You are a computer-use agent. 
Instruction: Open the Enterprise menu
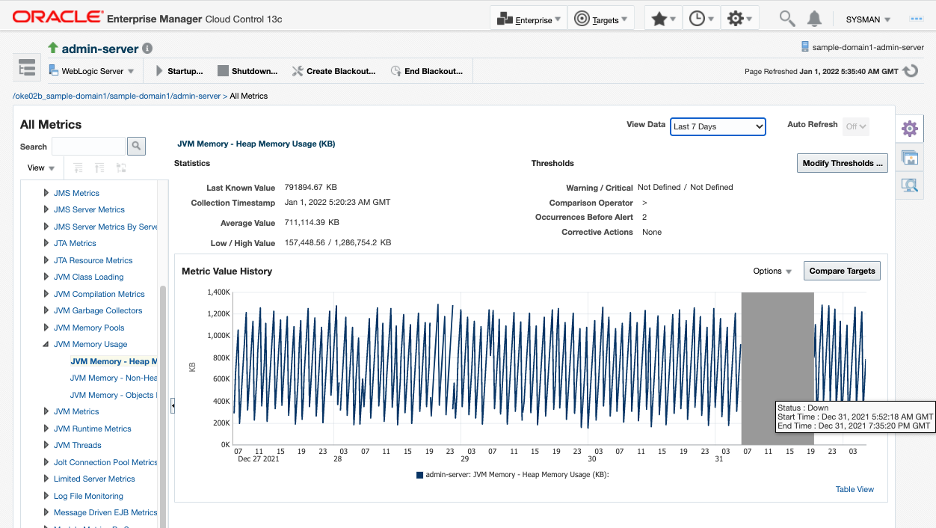pos(528,19)
